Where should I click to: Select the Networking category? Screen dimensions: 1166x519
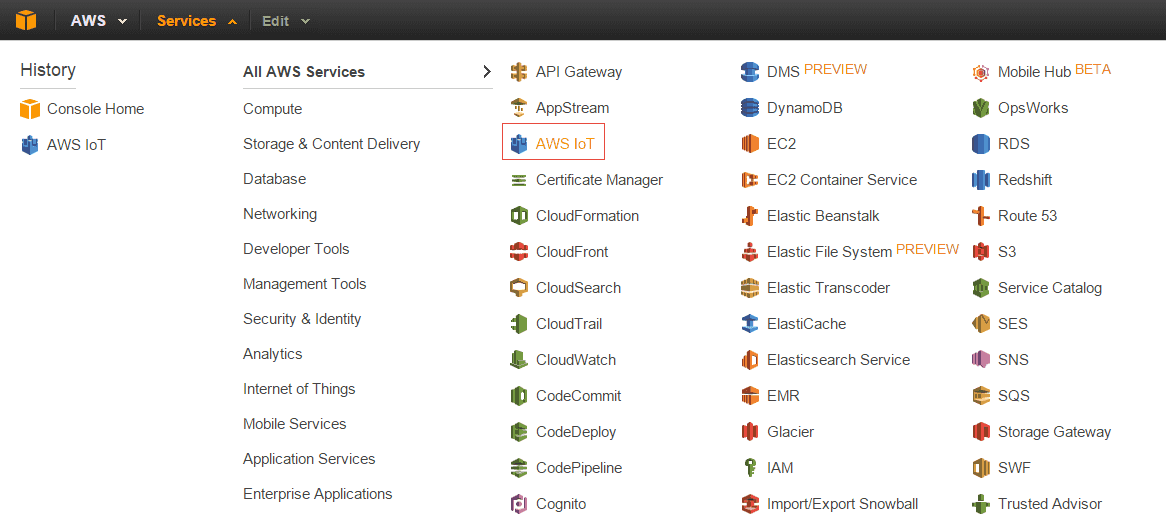(x=280, y=213)
